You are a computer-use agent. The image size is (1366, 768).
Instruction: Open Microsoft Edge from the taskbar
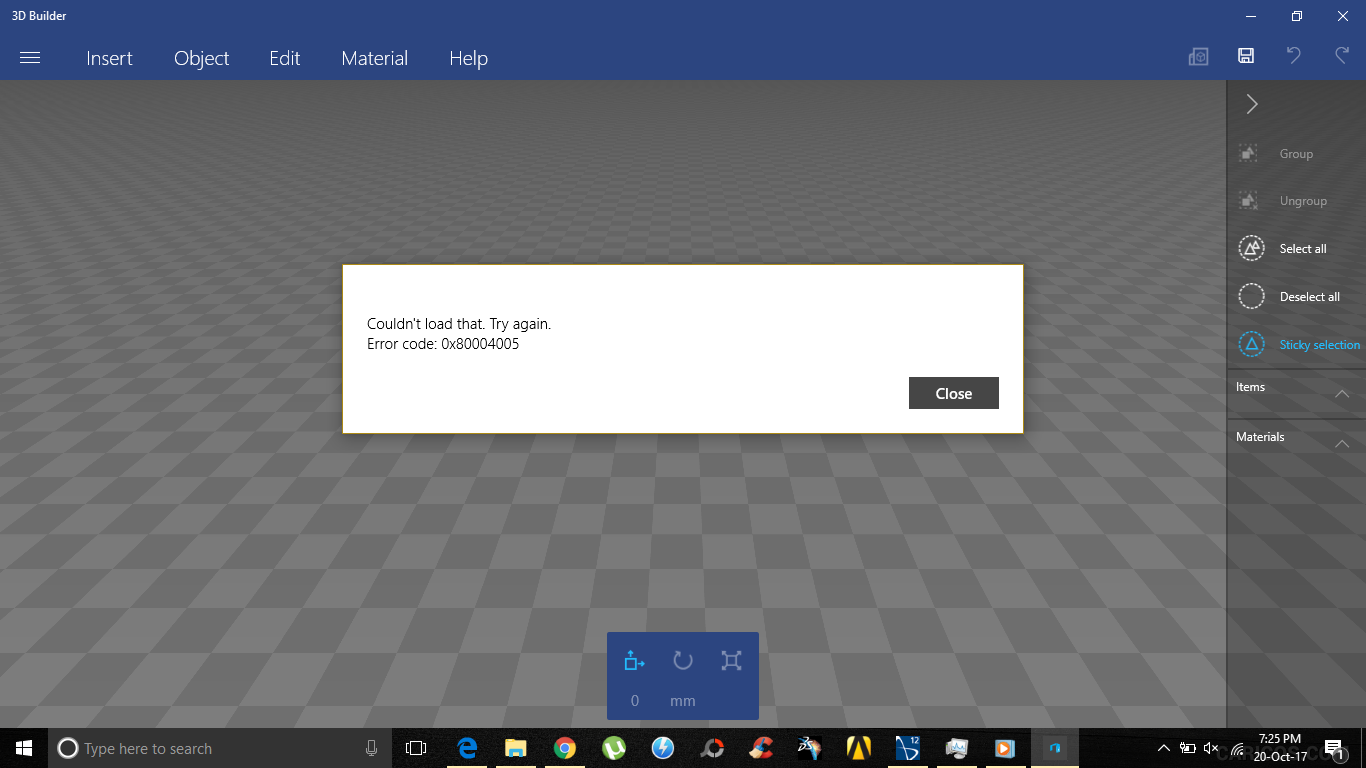click(467, 748)
